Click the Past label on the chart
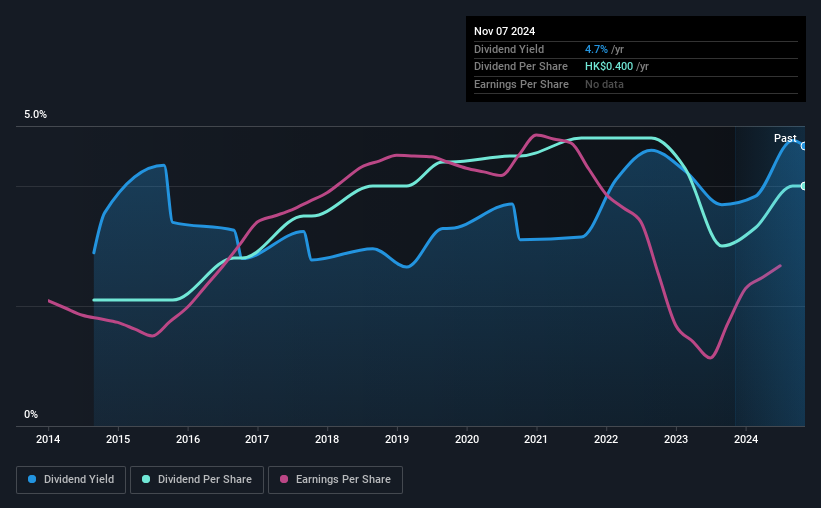821x508 pixels. coord(785,138)
